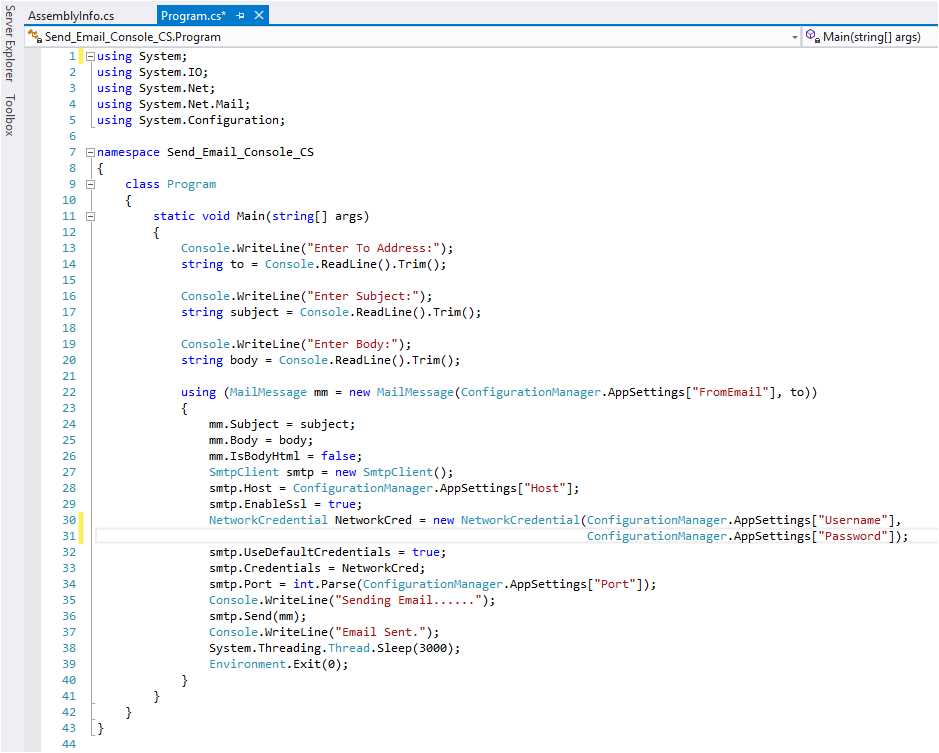Pin the Program.cs tab
The image size is (939, 753).
[x=241, y=16]
